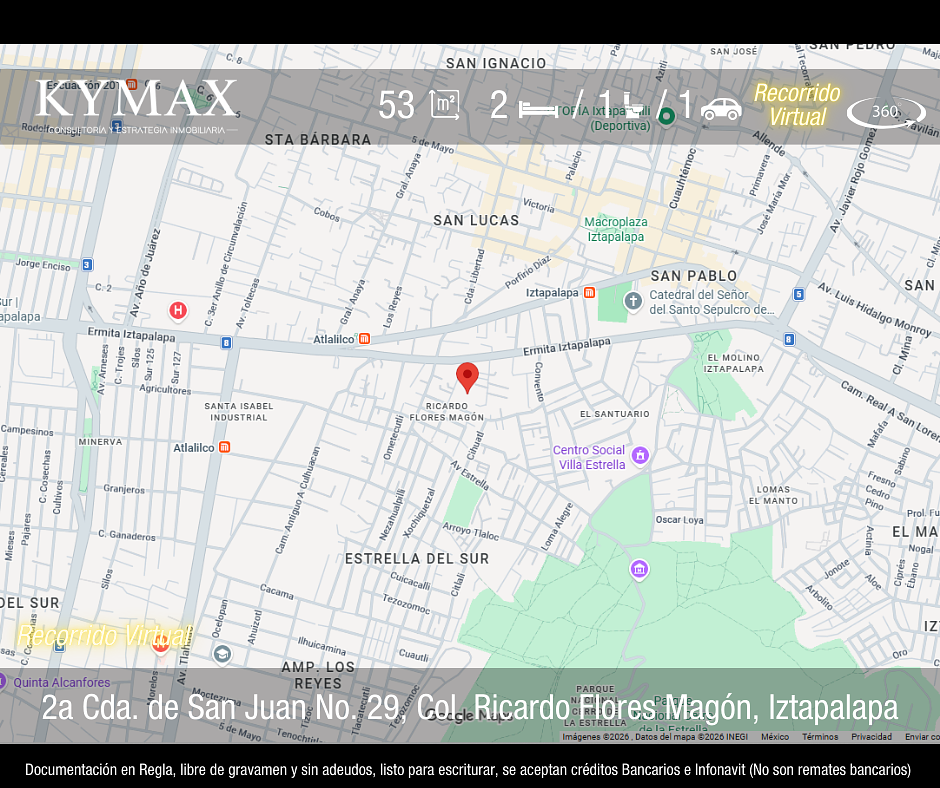The height and width of the screenshot is (788, 940).
Task: Click the red hospital H marker
Action: (x=178, y=311)
